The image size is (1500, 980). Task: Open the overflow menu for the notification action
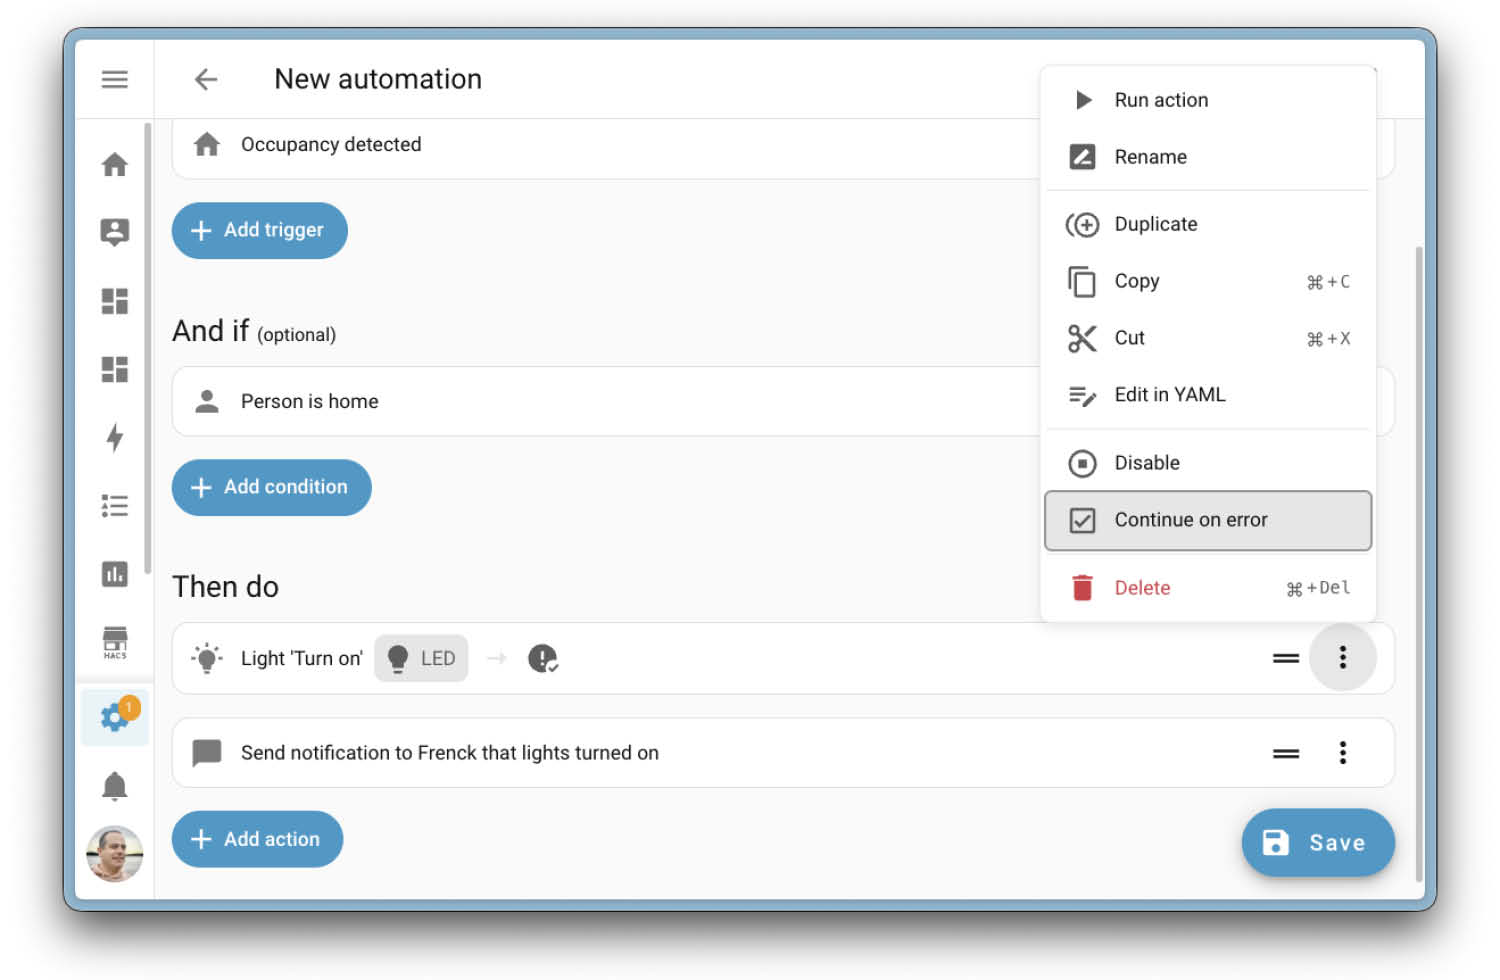[1343, 752]
